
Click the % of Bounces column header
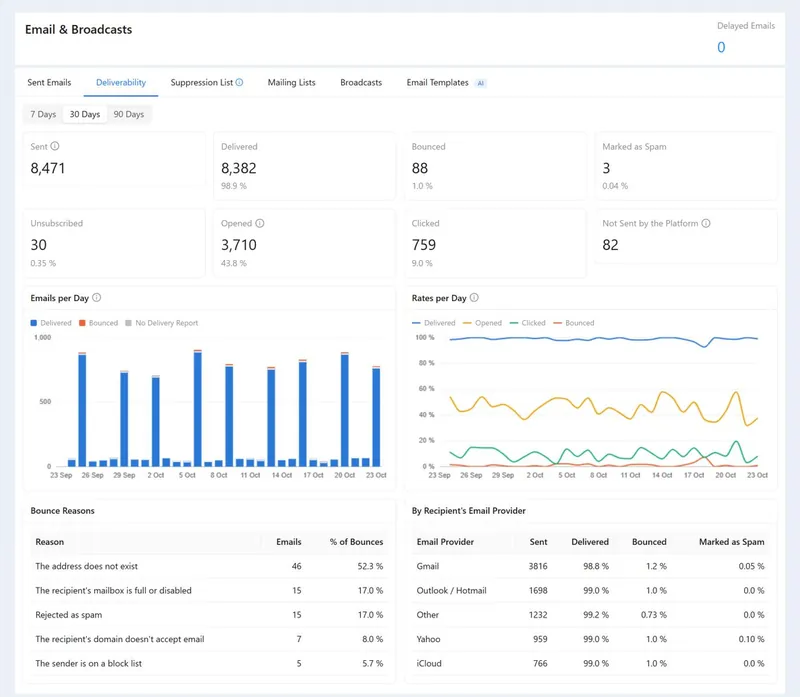(x=356, y=542)
